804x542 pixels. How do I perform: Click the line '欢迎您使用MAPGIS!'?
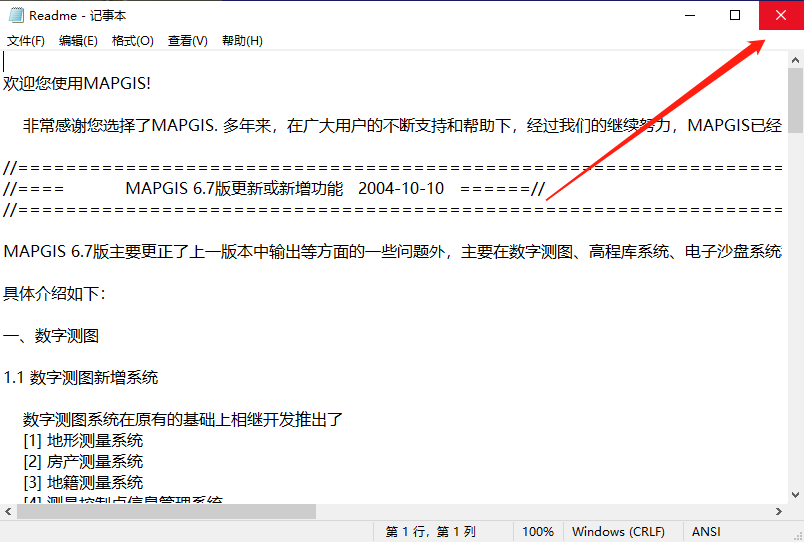pos(77,83)
